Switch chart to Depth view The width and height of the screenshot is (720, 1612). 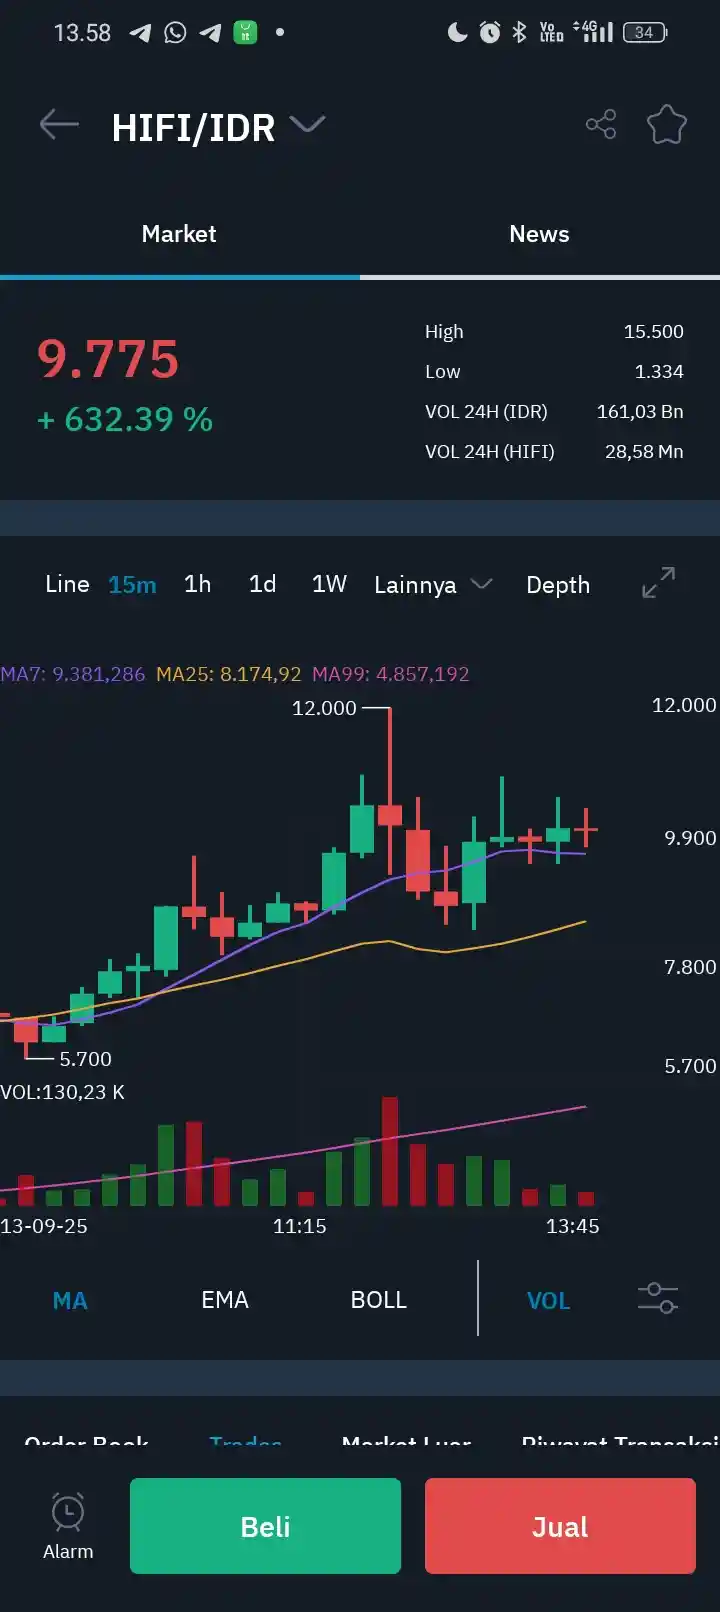coord(558,585)
